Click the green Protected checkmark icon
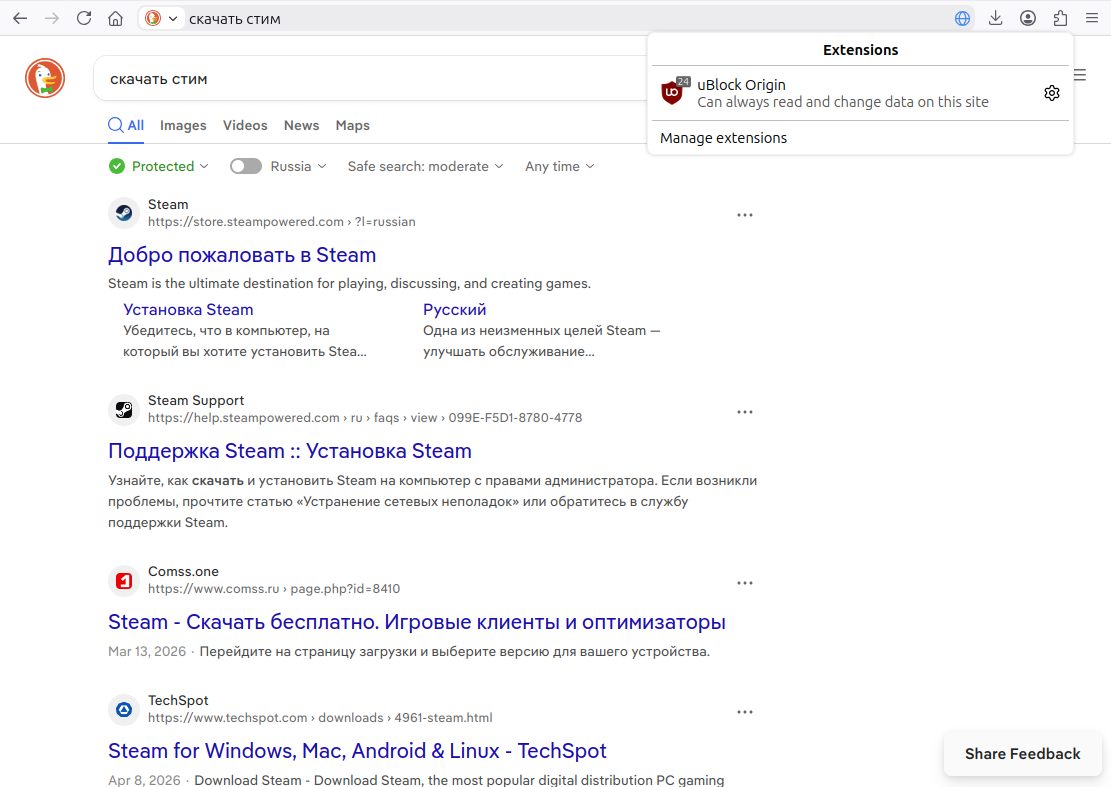 tap(117, 166)
